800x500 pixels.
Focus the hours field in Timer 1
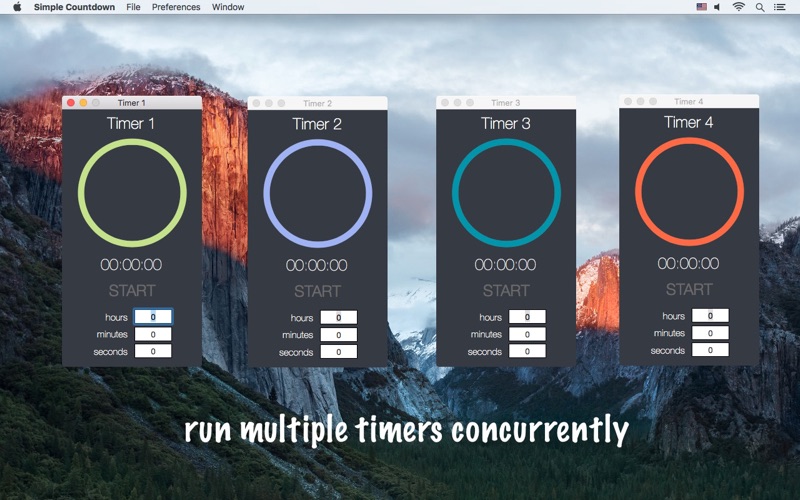[153, 316]
